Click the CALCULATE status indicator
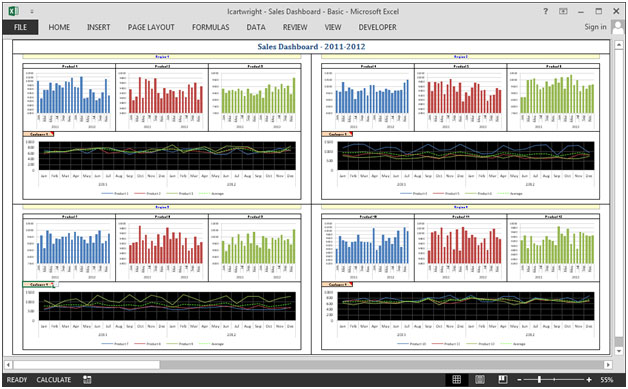 54,380
